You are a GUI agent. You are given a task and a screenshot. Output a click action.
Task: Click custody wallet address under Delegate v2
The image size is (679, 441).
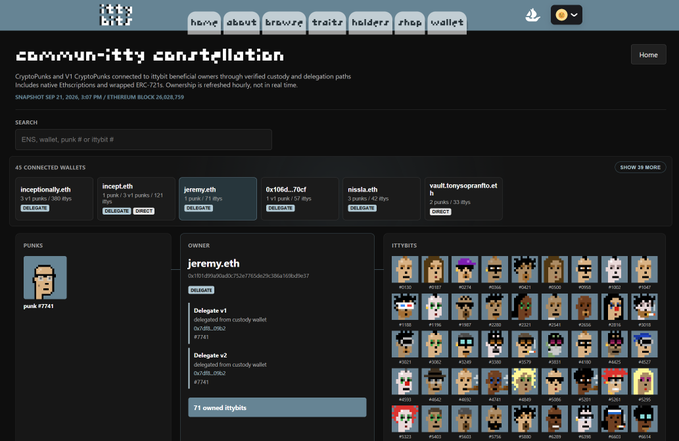[x=210, y=373]
